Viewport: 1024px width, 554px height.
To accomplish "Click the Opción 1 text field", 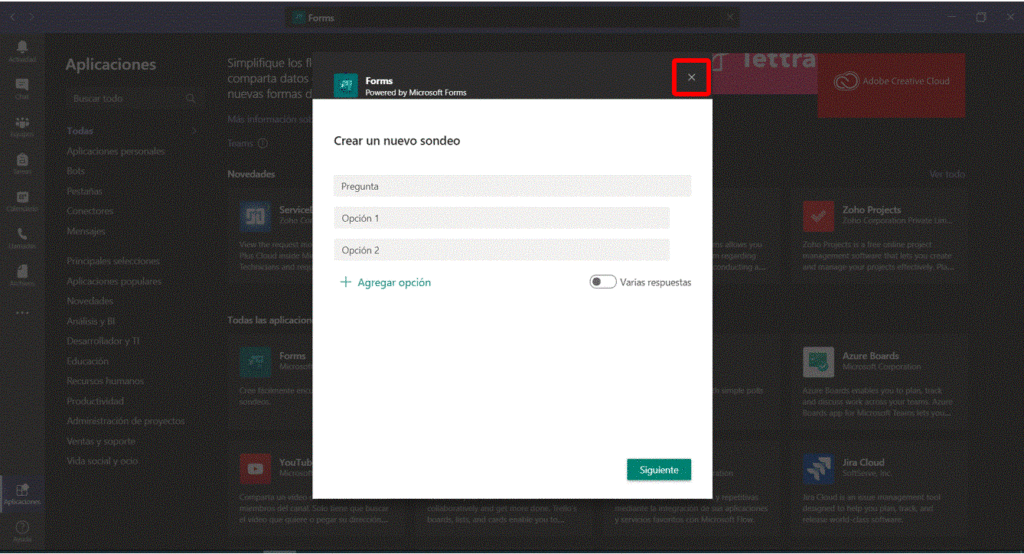I will point(501,218).
